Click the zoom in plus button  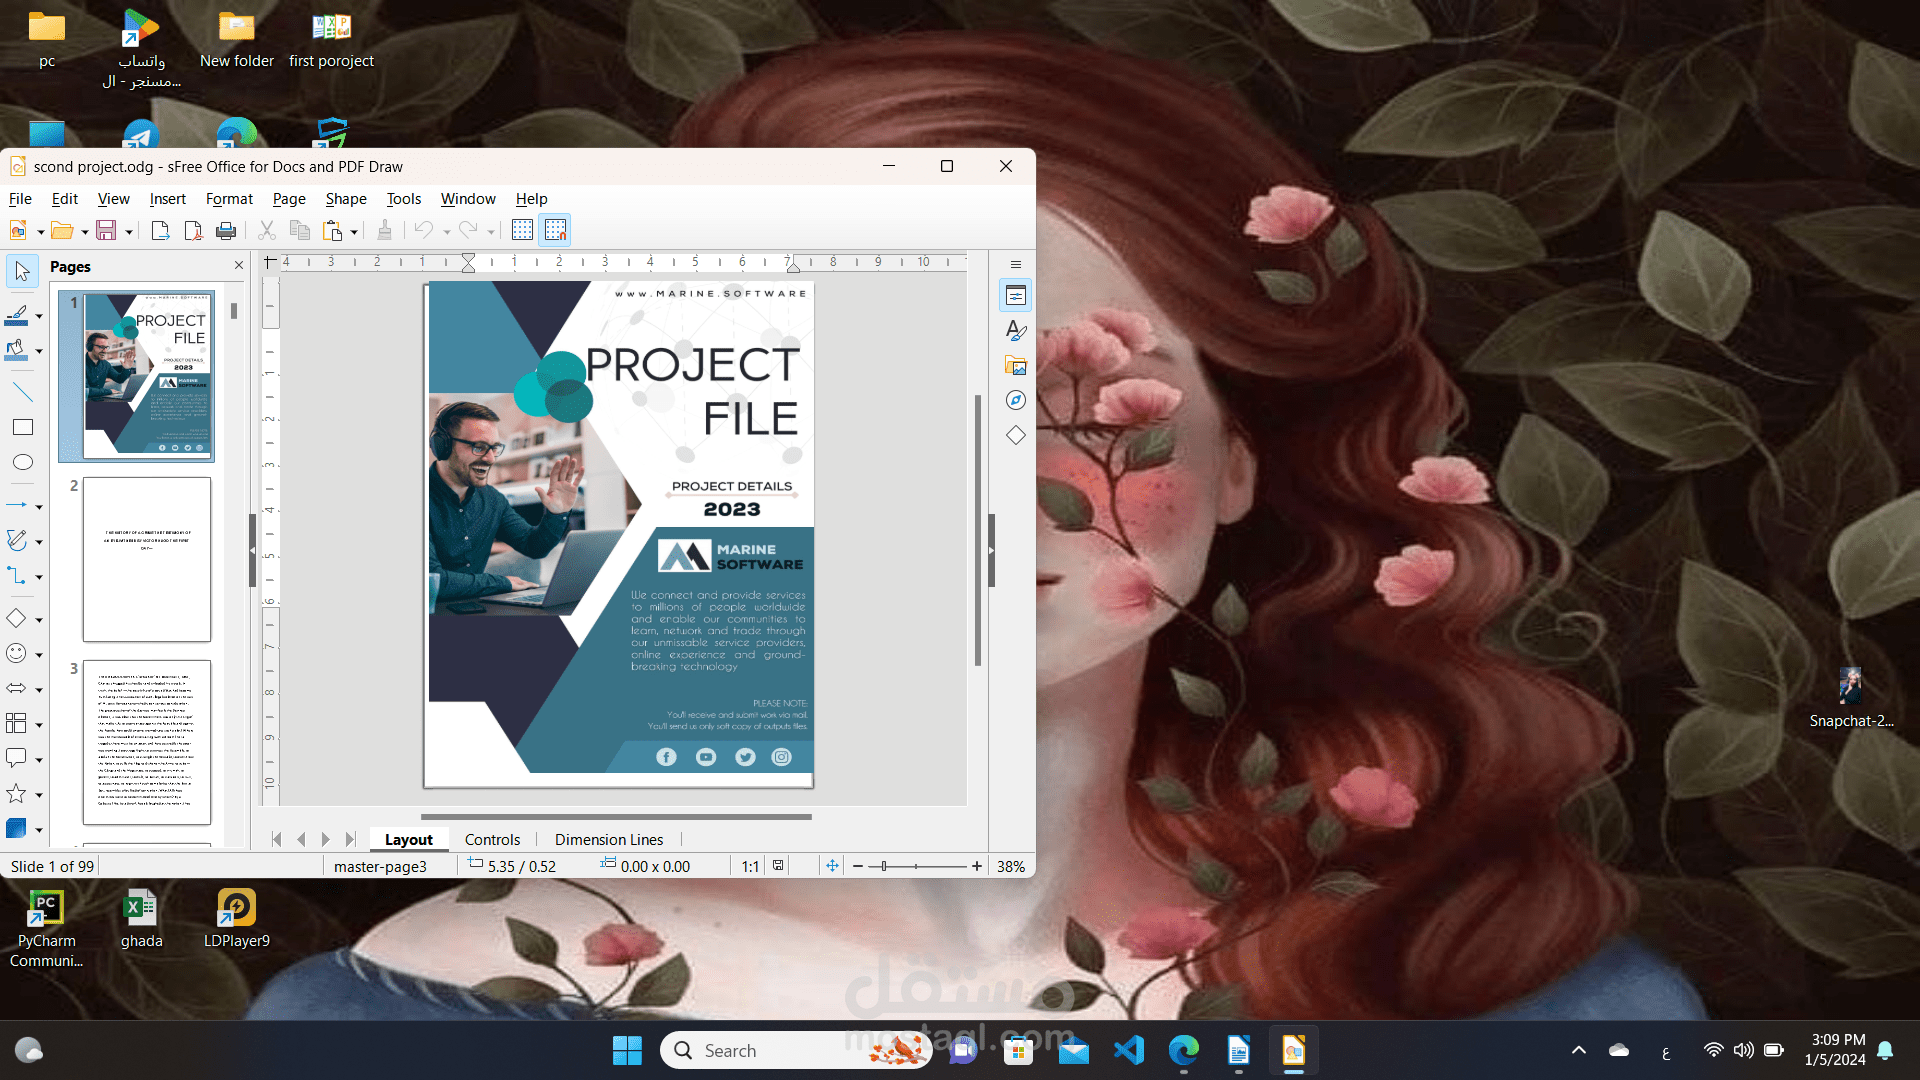[977, 866]
